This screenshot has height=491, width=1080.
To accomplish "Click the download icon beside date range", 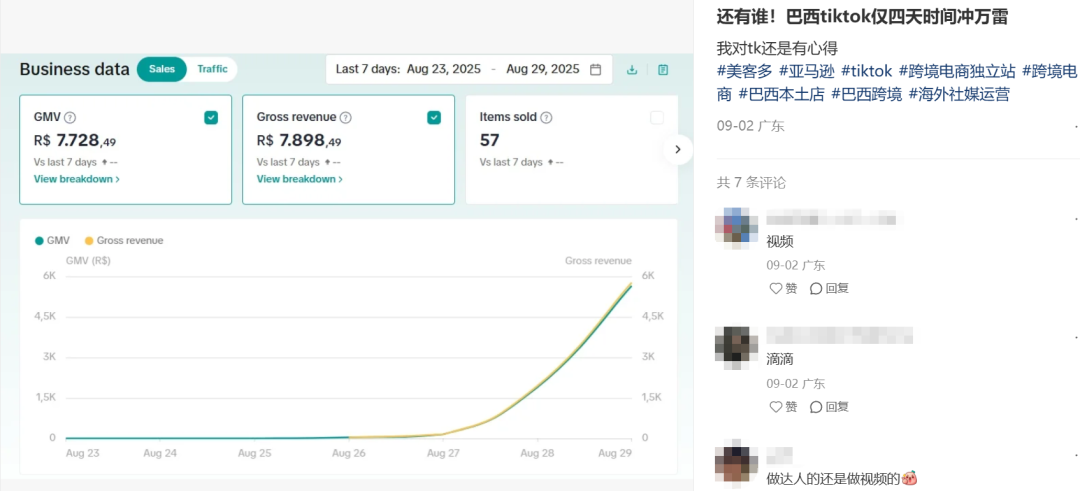I will pyautogui.click(x=632, y=70).
